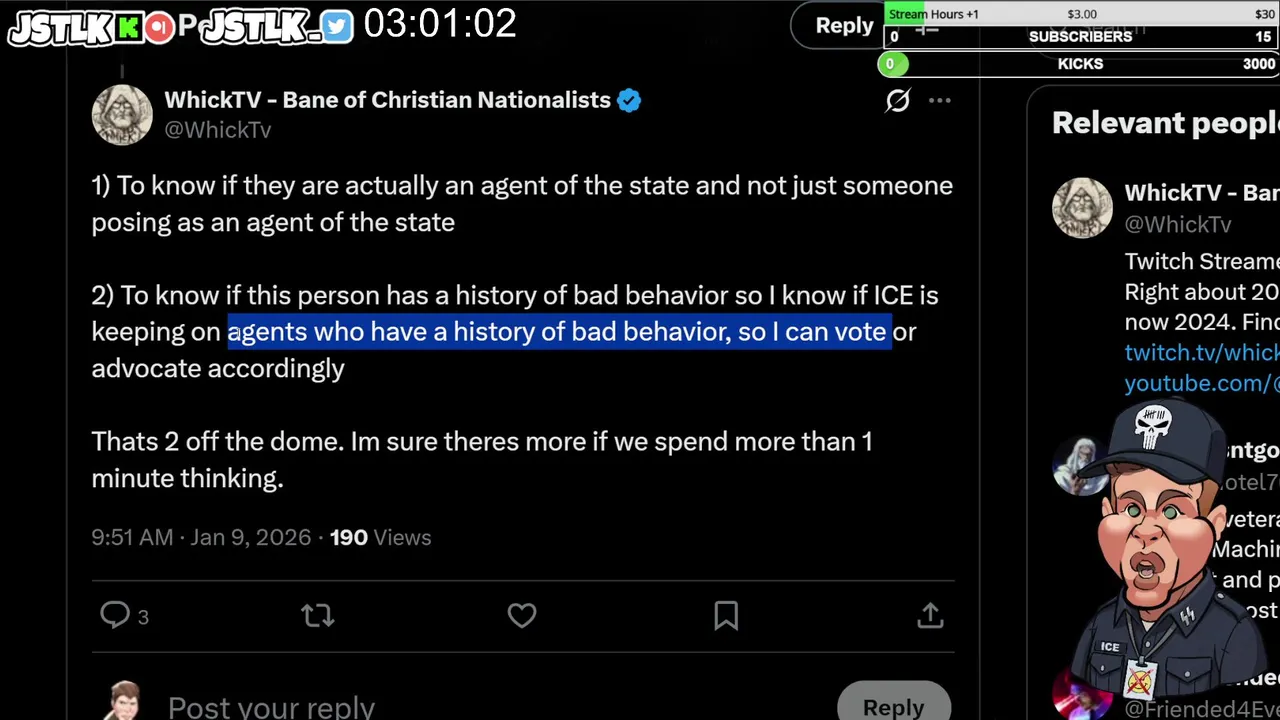Viewport: 1280px width, 720px height.
Task: Click the 190 Views count
Action: click(381, 537)
